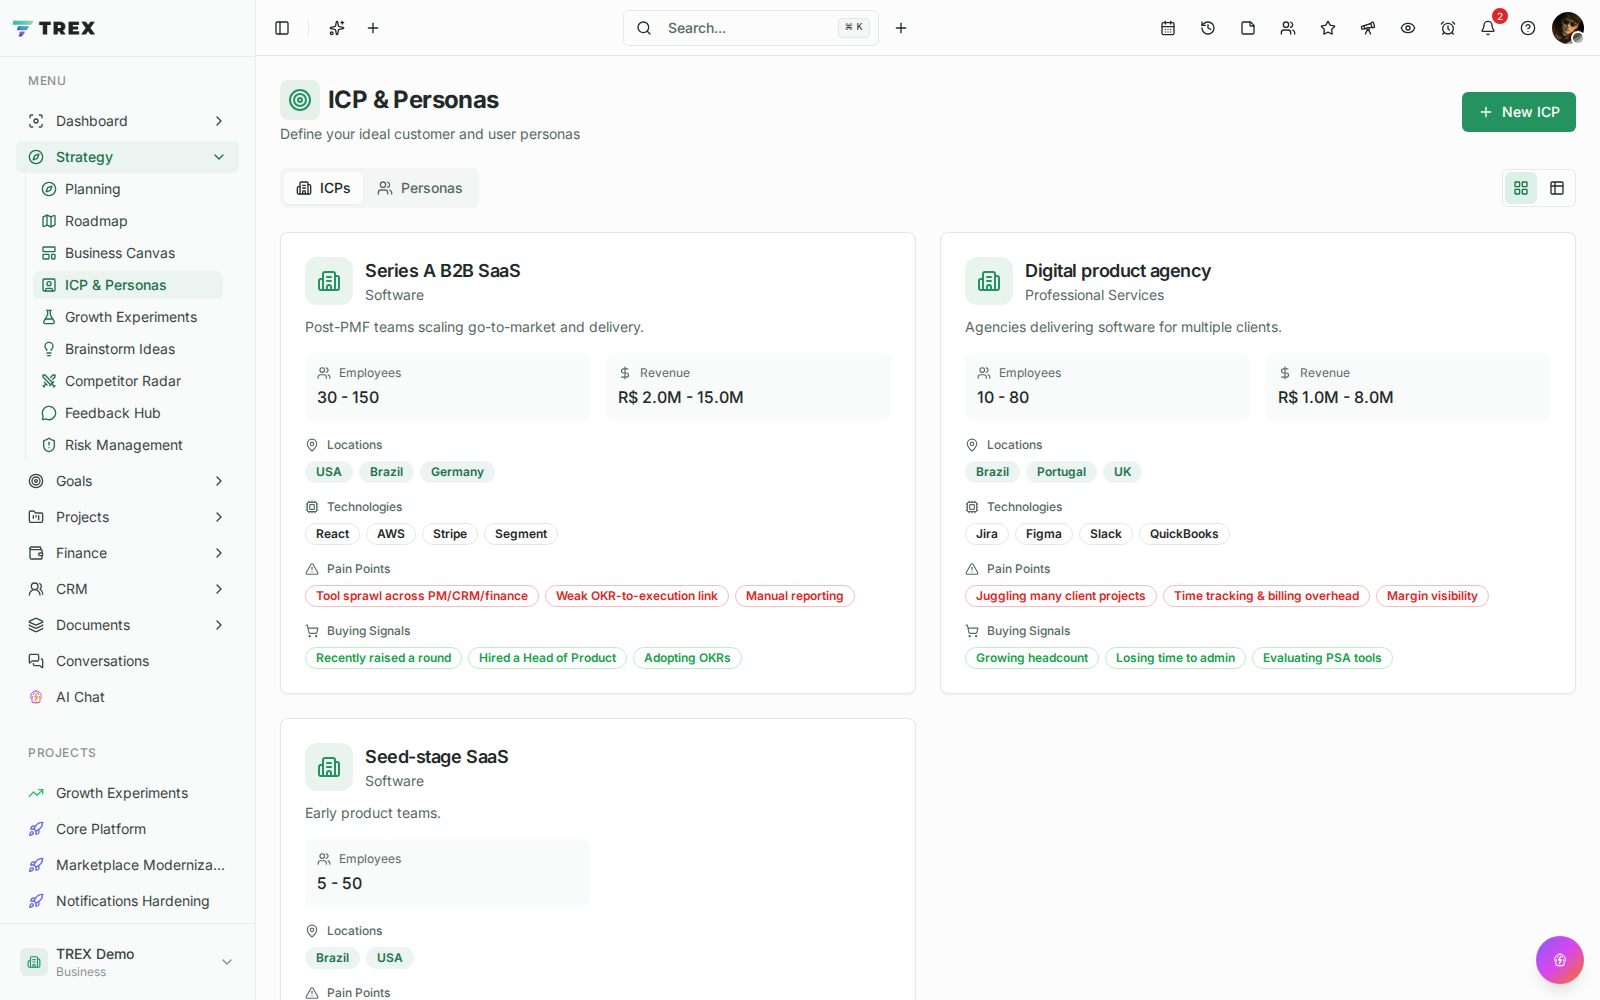Open Risk Management in sidebar
This screenshot has height=1000, width=1600.
coord(128,445)
